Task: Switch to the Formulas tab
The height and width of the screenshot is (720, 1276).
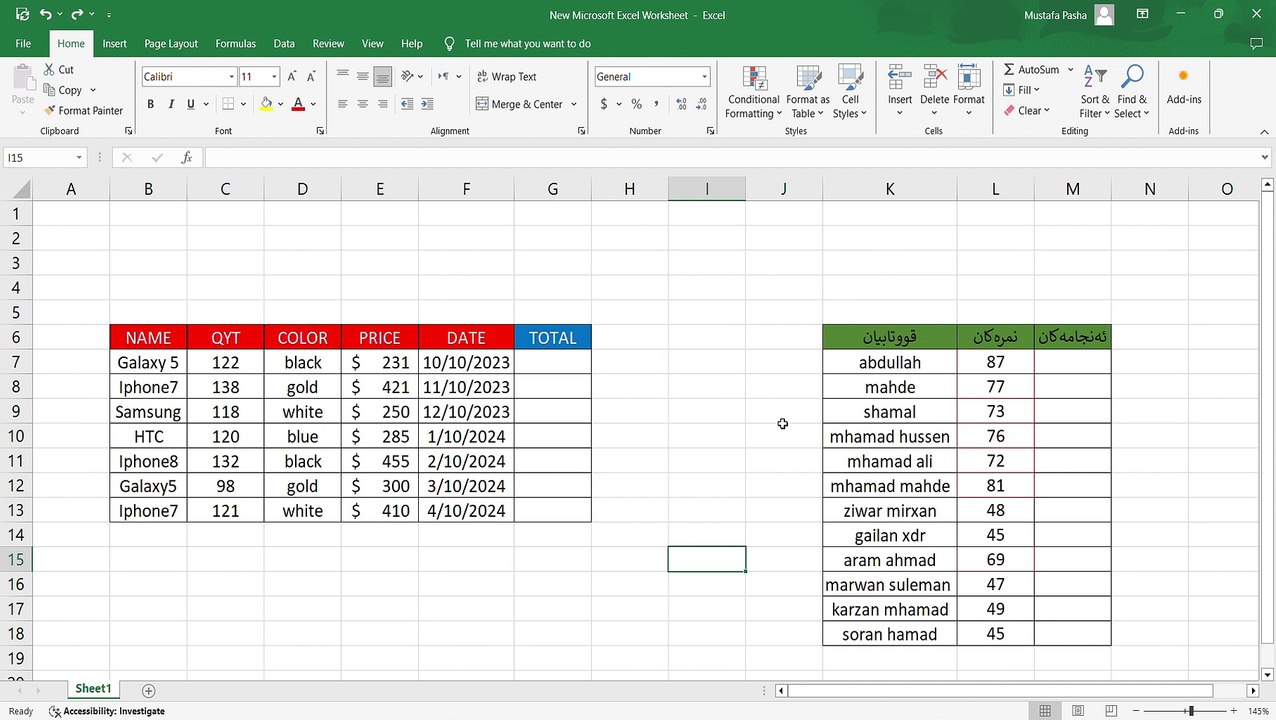Action: point(236,44)
